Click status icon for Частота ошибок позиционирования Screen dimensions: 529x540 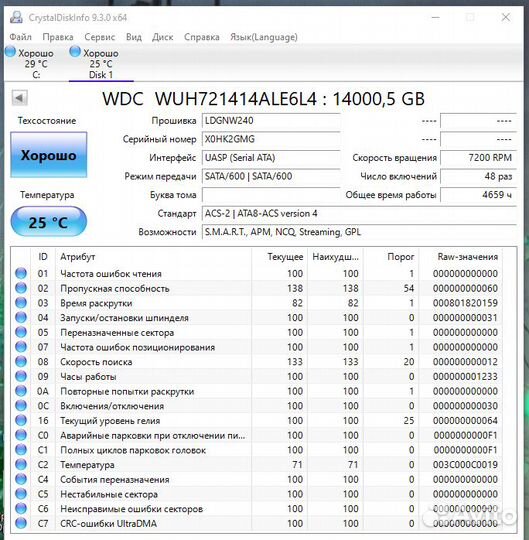[21, 347]
